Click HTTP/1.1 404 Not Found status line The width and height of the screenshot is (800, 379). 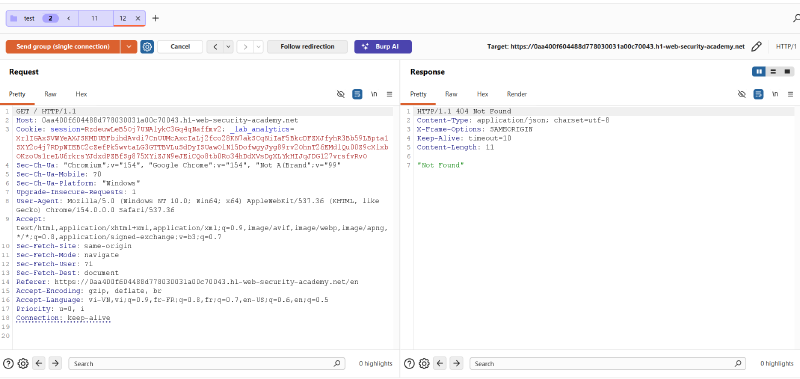point(464,111)
